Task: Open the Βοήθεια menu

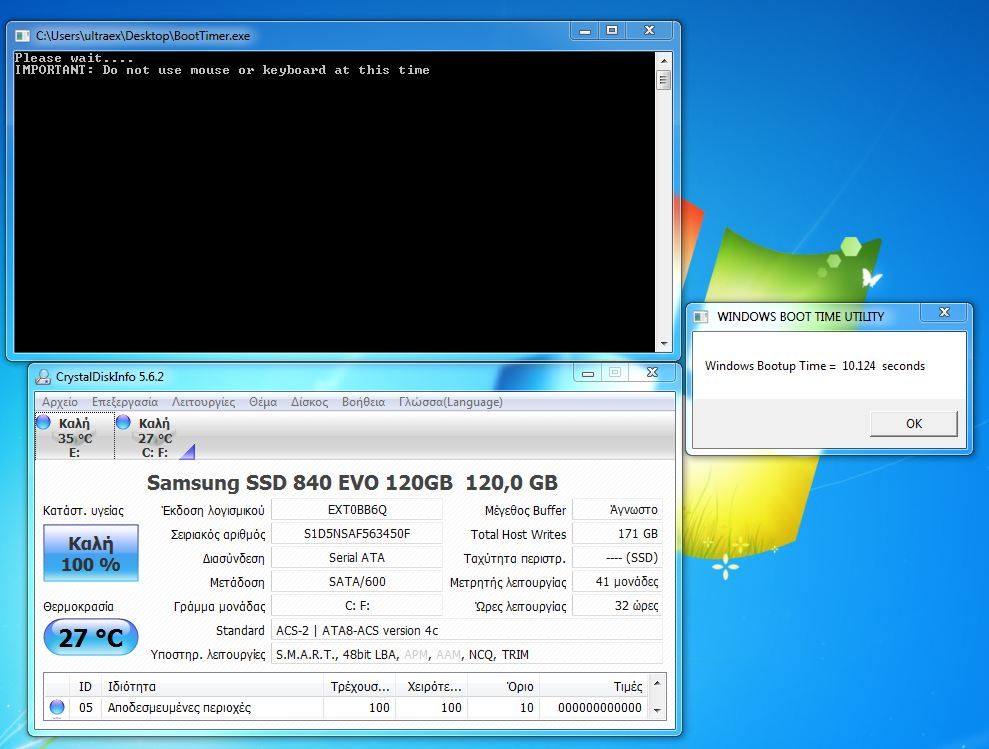Action: (x=363, y=402)
